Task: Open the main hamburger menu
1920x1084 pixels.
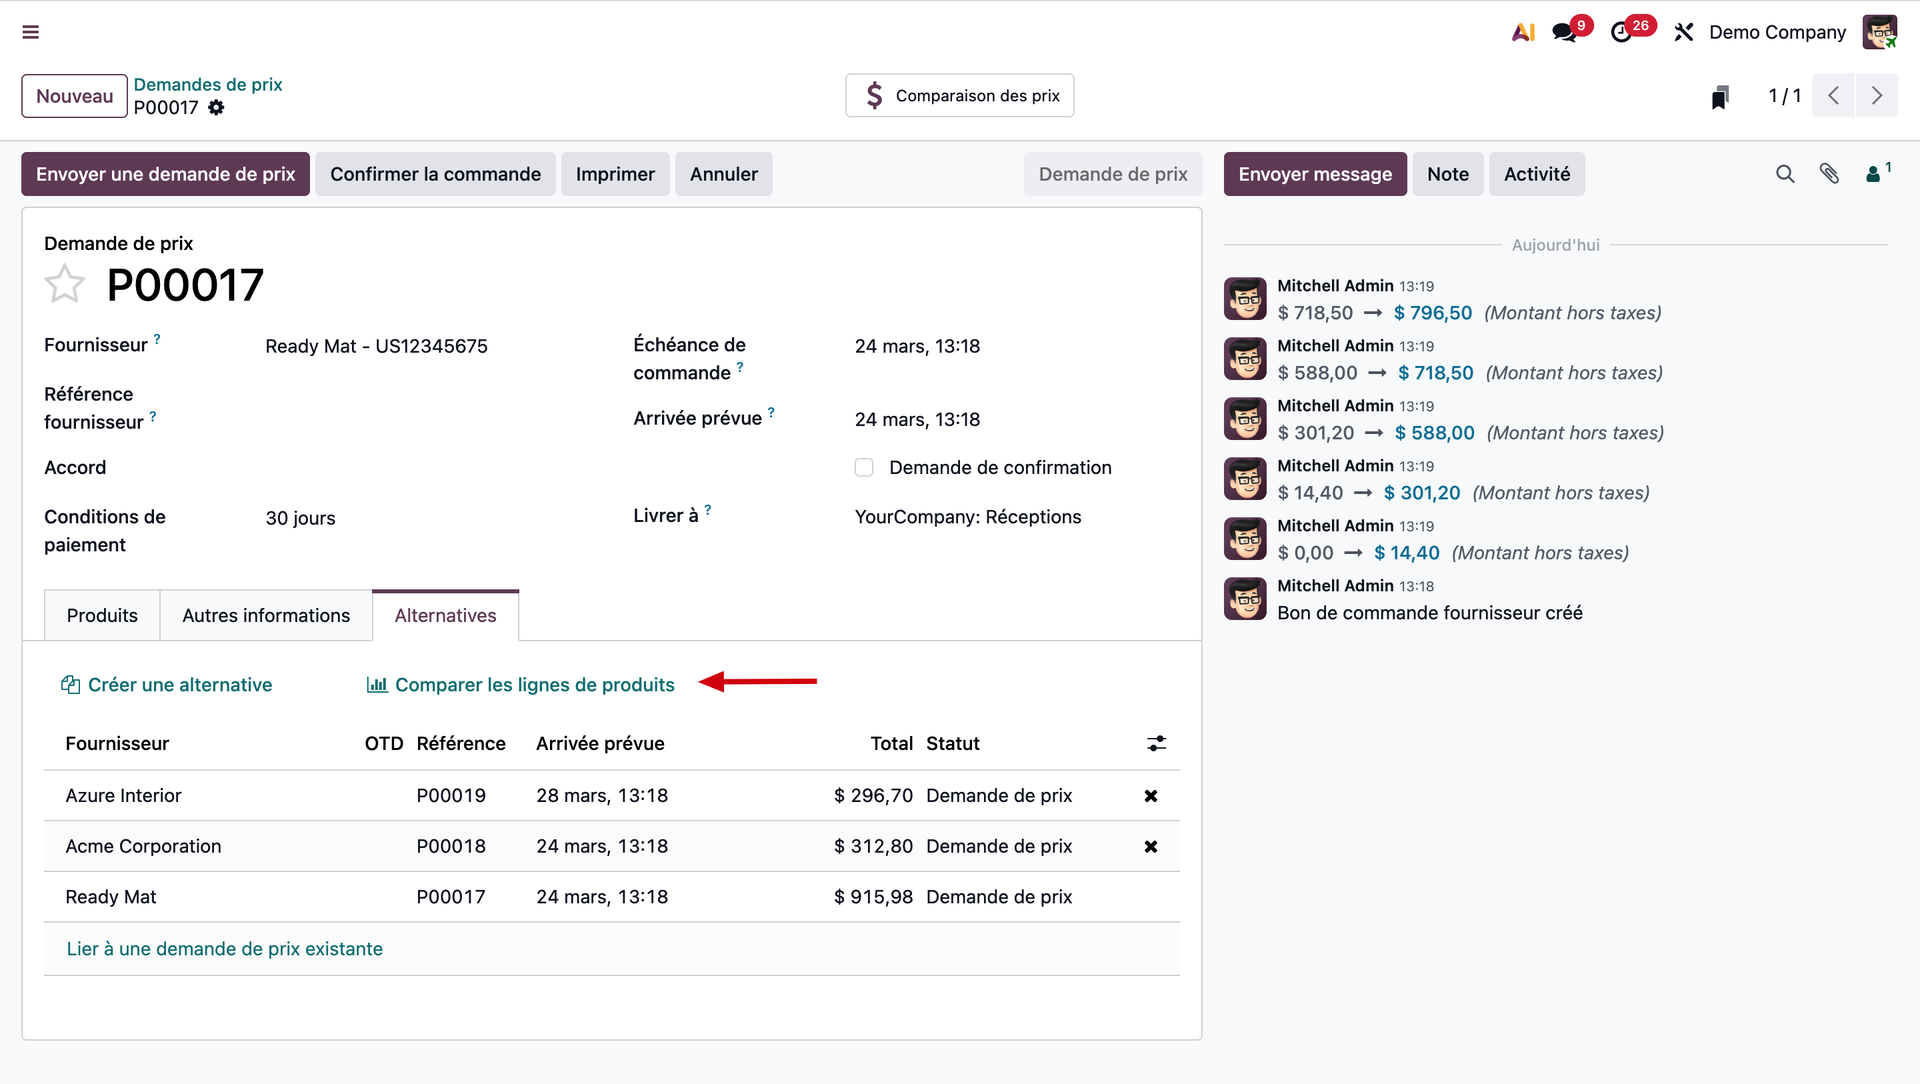Action: [x=31, y=32]
